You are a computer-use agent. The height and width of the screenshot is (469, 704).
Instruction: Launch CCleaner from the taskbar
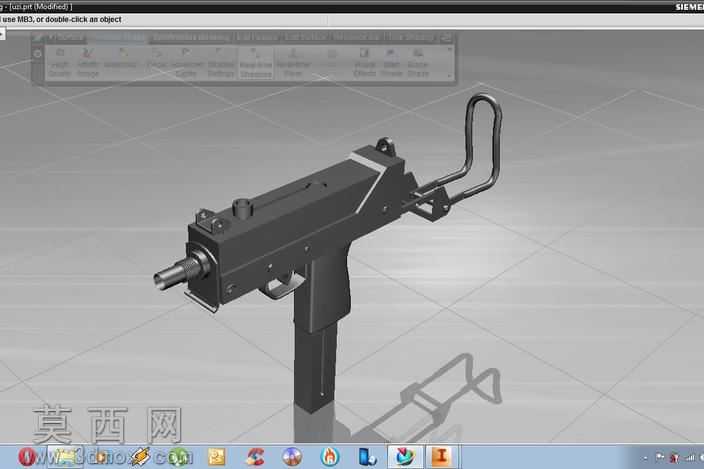[x=255, y=457]
